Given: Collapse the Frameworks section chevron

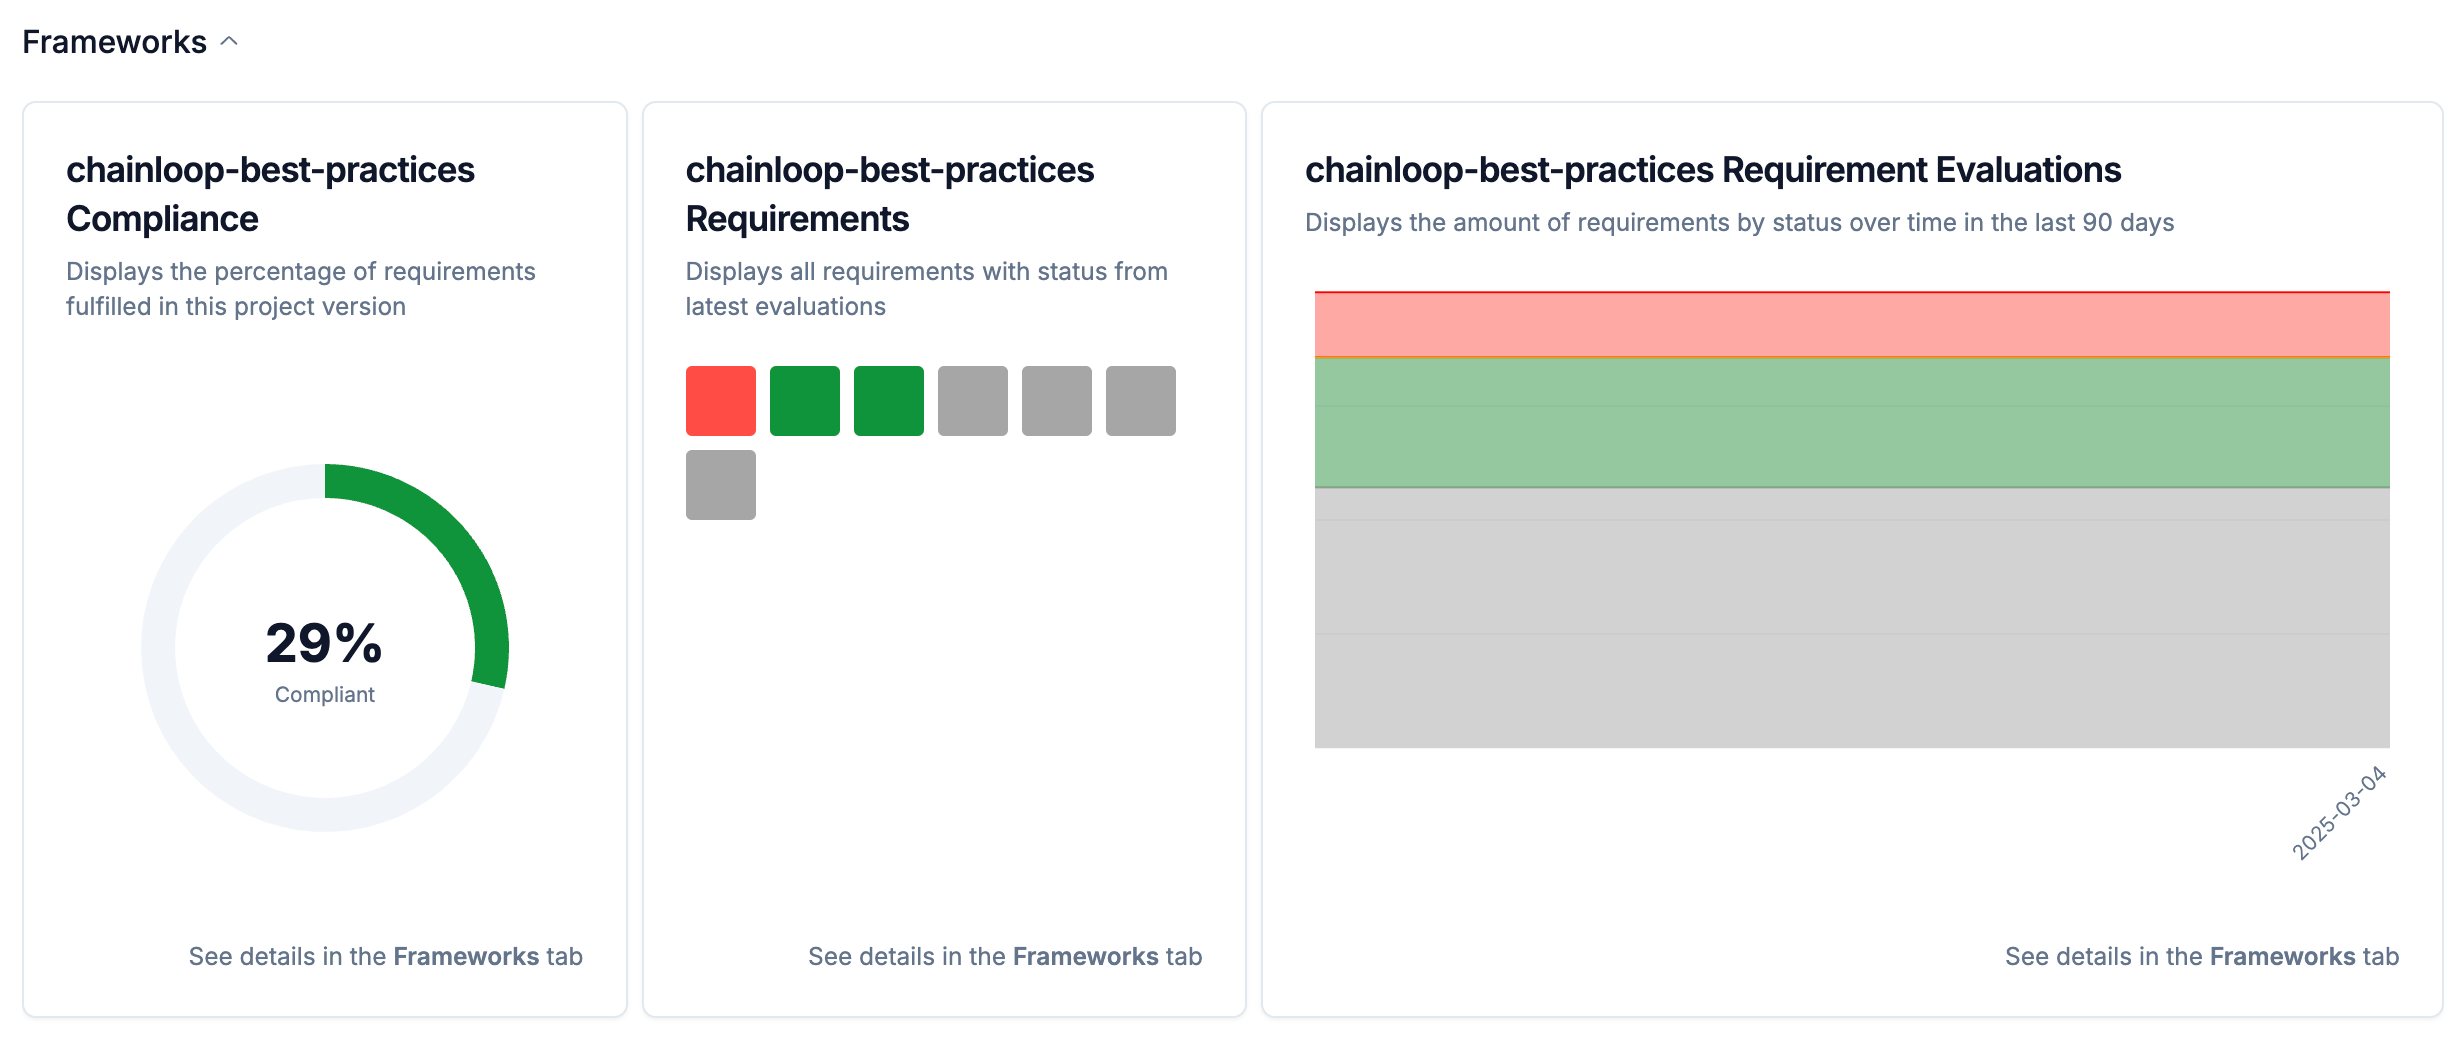Looking at the screenshot, I should 229,41.
